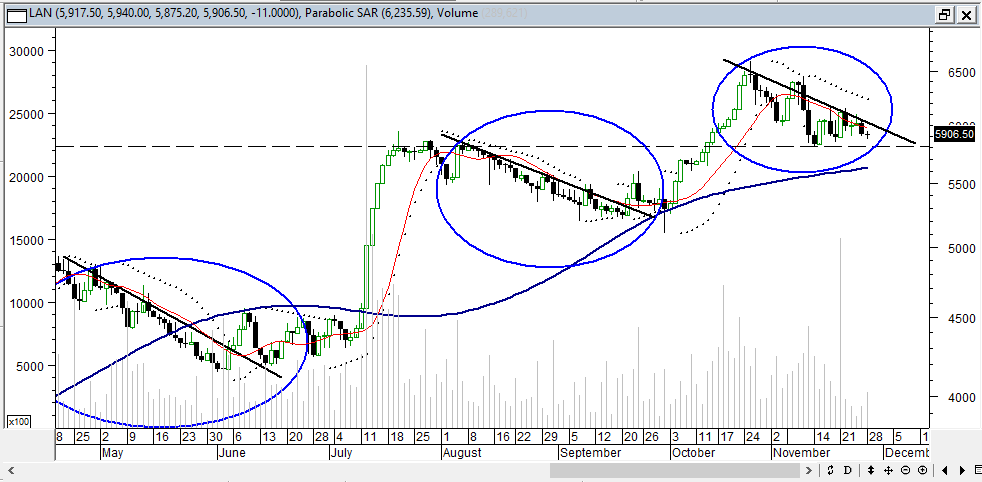Click the 15000 left axis label
The image size is (982, 482).
pos(27,240)
